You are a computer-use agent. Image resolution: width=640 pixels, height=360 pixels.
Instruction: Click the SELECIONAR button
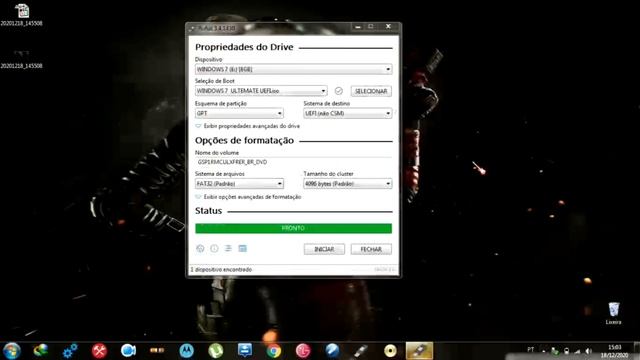click(x=371, y=91)
